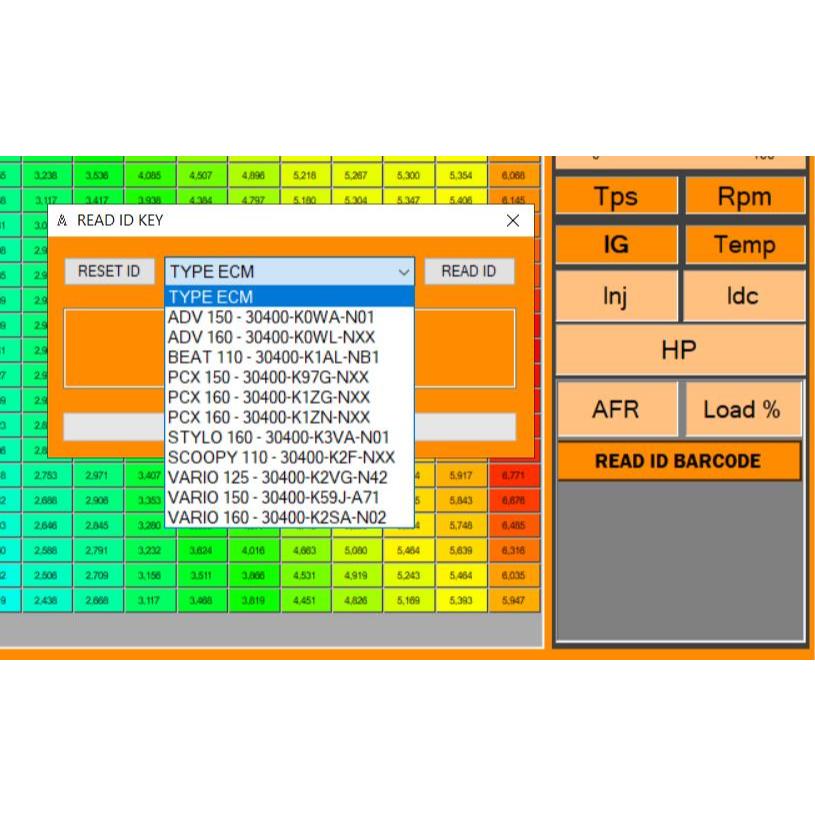Click map cell with value 4,919
815x815 pixels.
(357, 575)
